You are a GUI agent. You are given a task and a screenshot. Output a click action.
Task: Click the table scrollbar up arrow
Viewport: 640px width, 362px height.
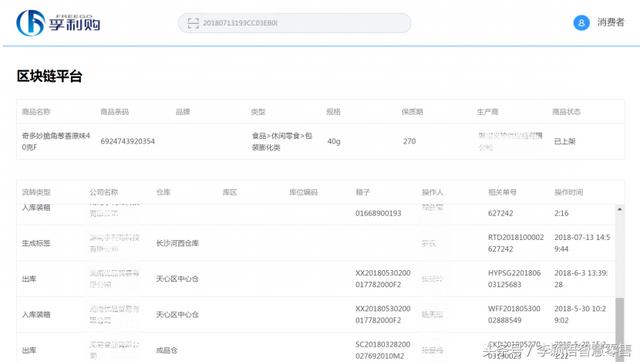(x=620, y=209)
